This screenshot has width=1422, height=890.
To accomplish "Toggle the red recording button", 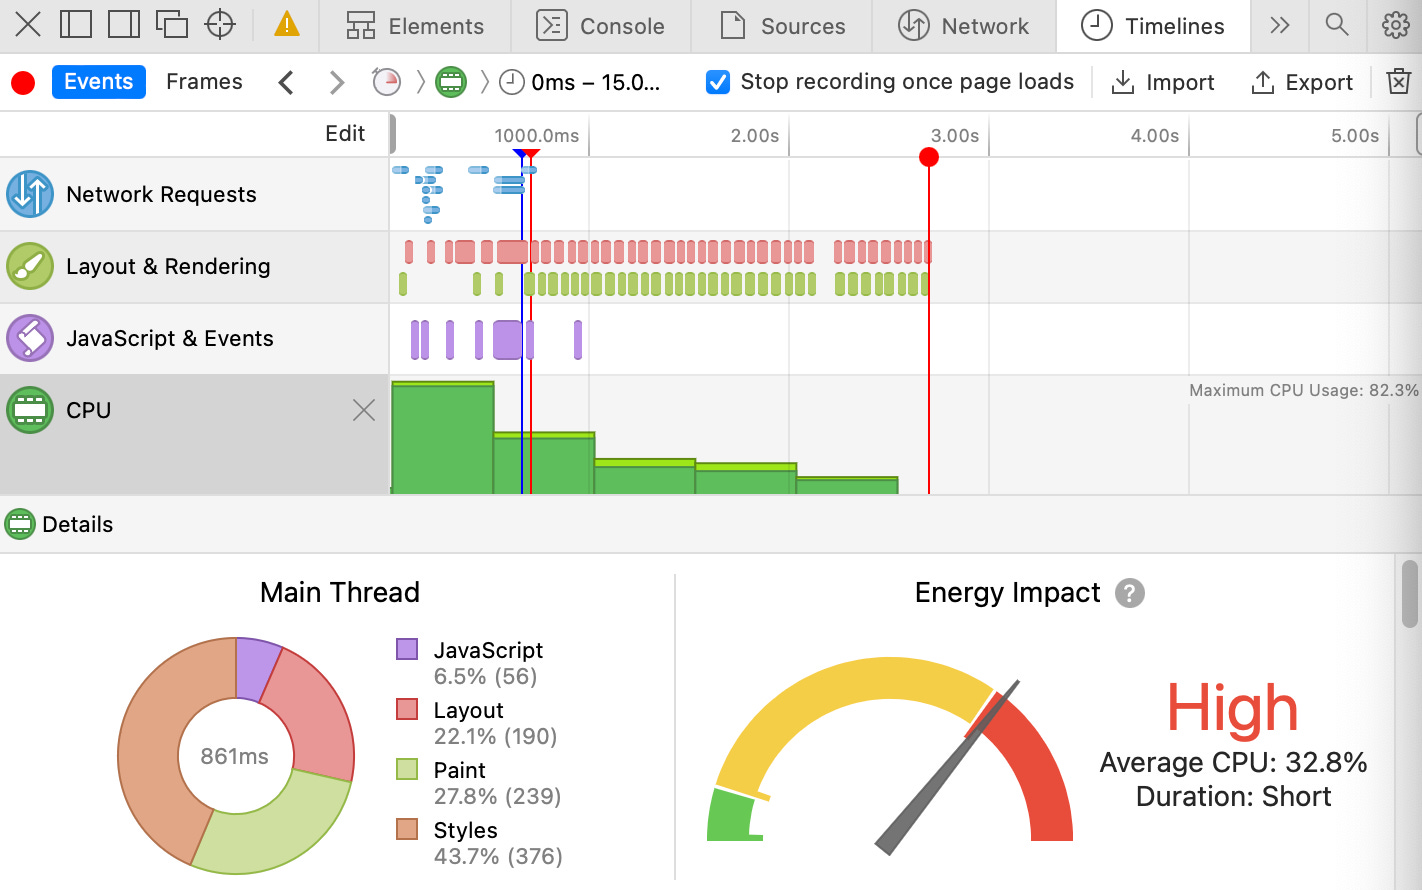I will click(x=22, y=83).
